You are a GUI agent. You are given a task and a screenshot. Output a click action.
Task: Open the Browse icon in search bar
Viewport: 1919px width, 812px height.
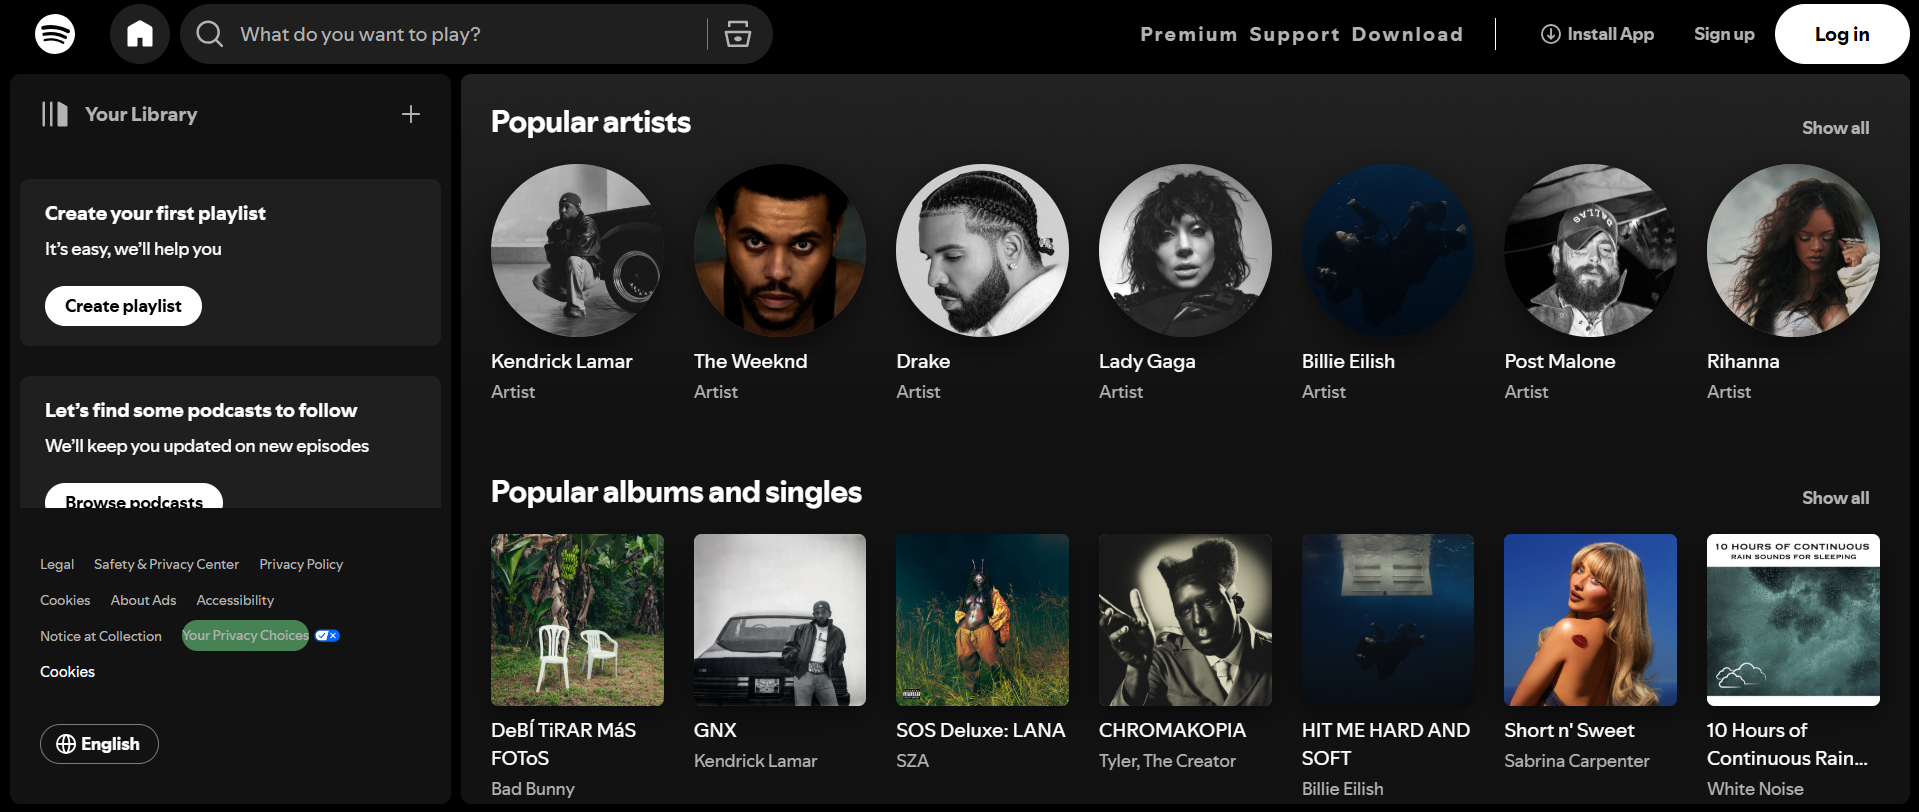point(738,34)
